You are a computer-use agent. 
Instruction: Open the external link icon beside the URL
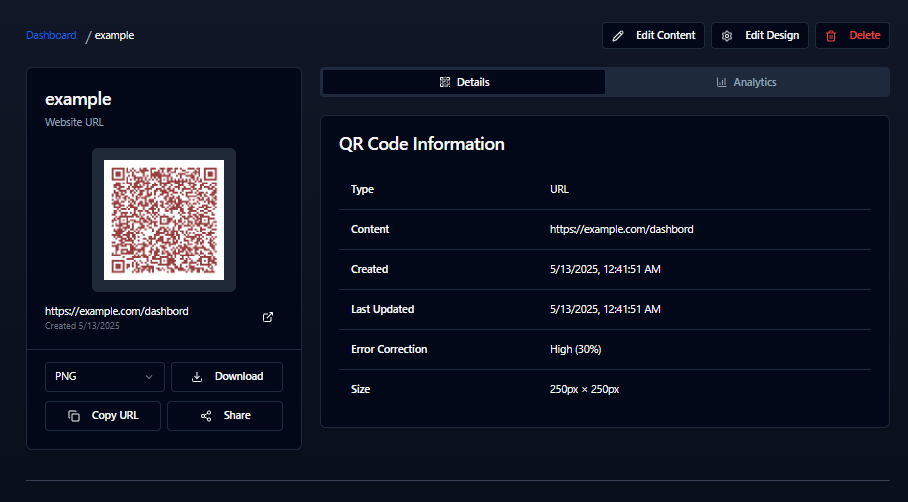[268, 317]
